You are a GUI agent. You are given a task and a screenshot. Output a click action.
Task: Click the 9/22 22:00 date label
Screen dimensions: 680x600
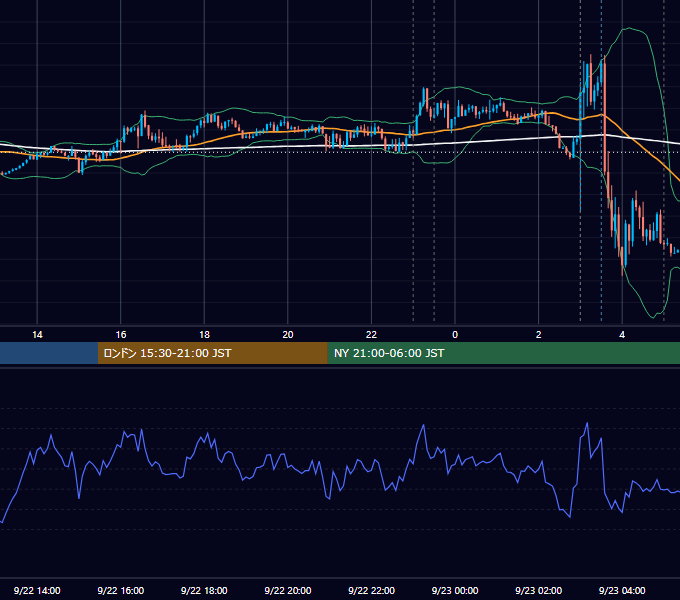click(371, 590)
